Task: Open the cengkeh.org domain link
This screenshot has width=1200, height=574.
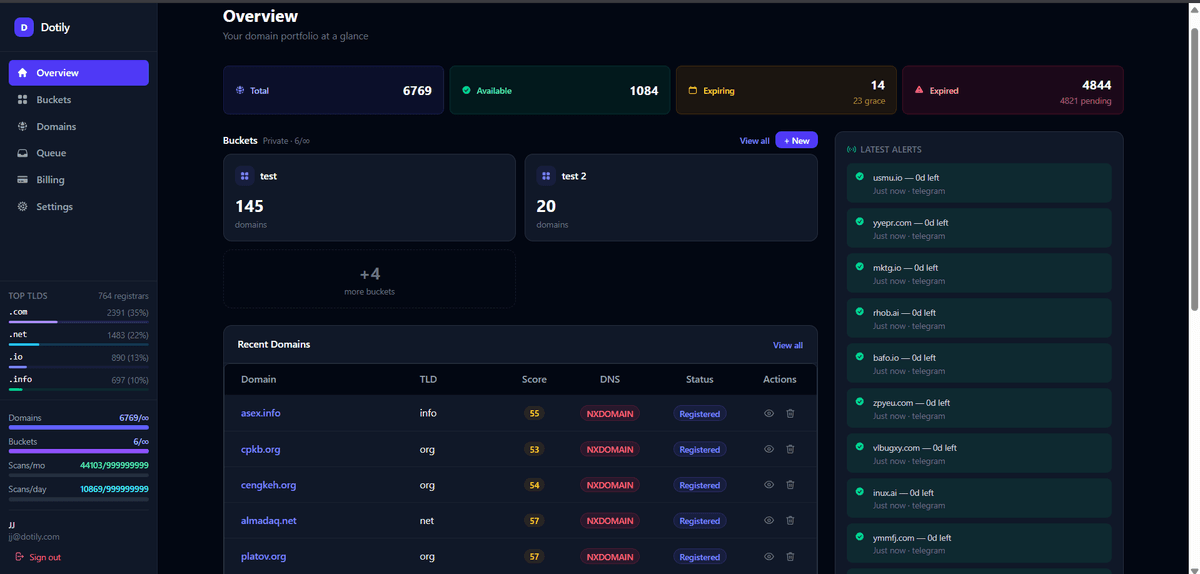Action: (x=269, y=485)
